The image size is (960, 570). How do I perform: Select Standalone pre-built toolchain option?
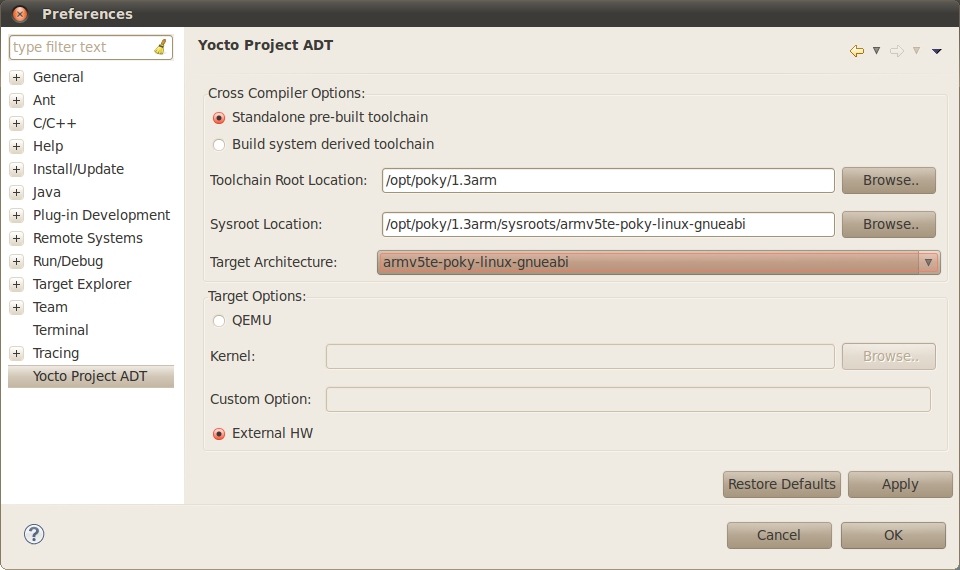click(x=219, y=118)
